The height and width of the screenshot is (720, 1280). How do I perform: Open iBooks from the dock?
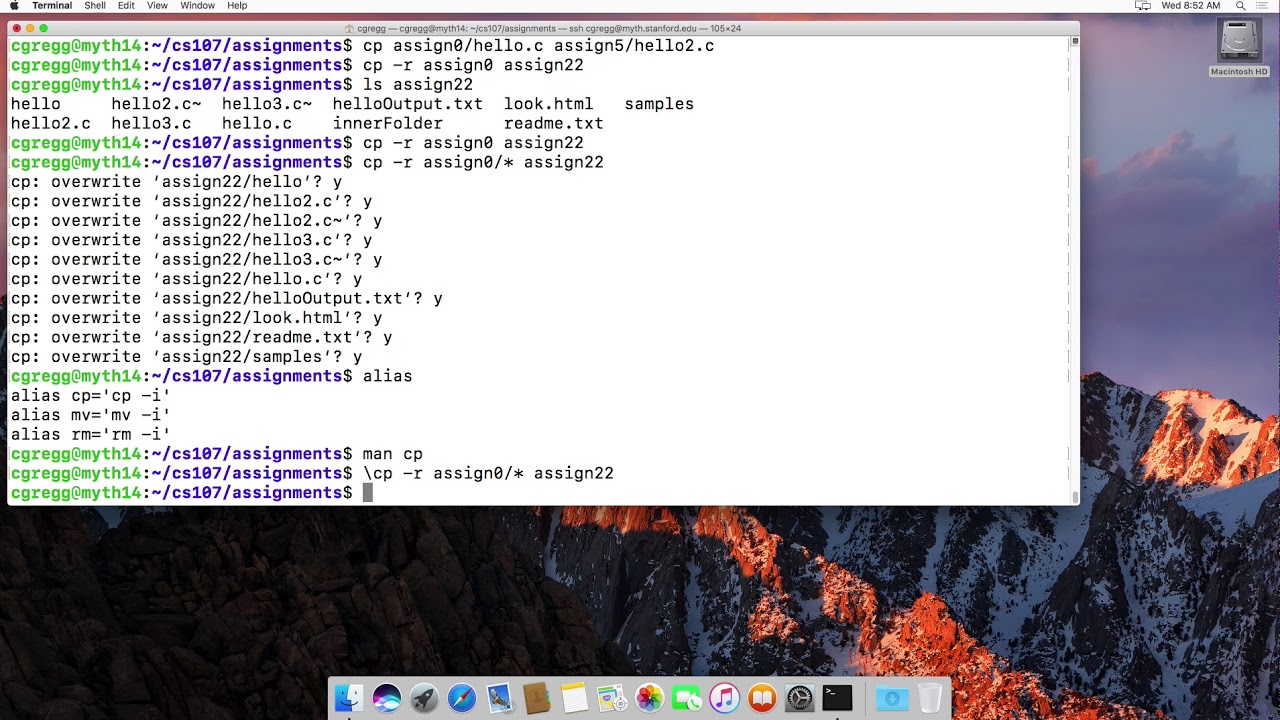tap(762, 698)
